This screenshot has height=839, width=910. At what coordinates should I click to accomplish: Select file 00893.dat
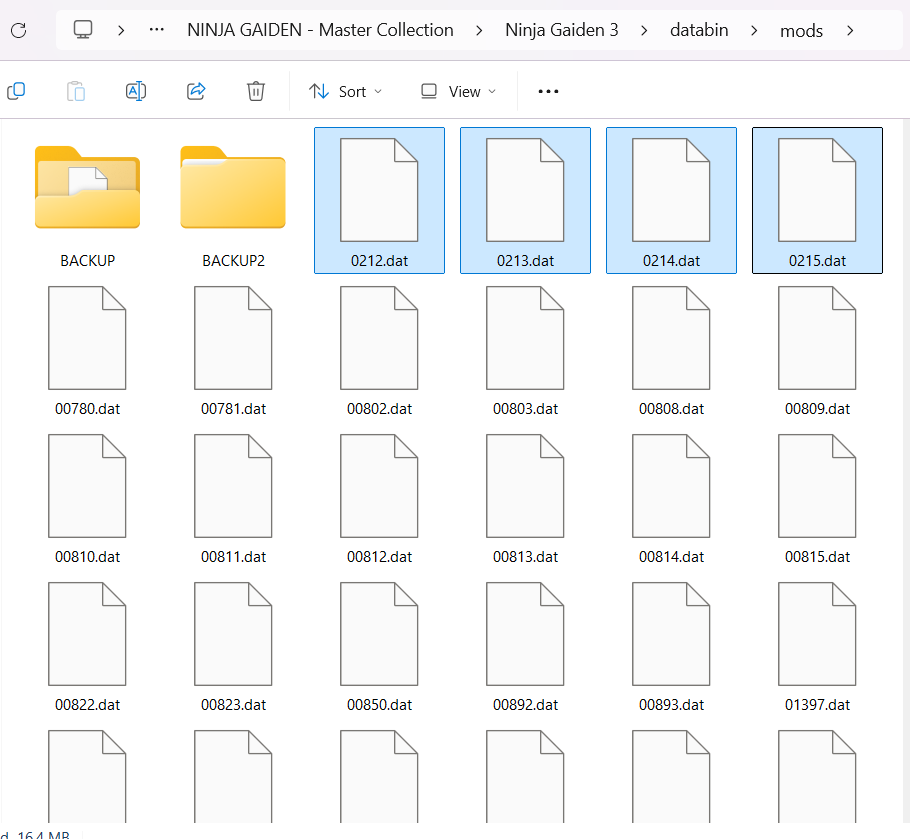pyautogui.click(x=671, y=646)
